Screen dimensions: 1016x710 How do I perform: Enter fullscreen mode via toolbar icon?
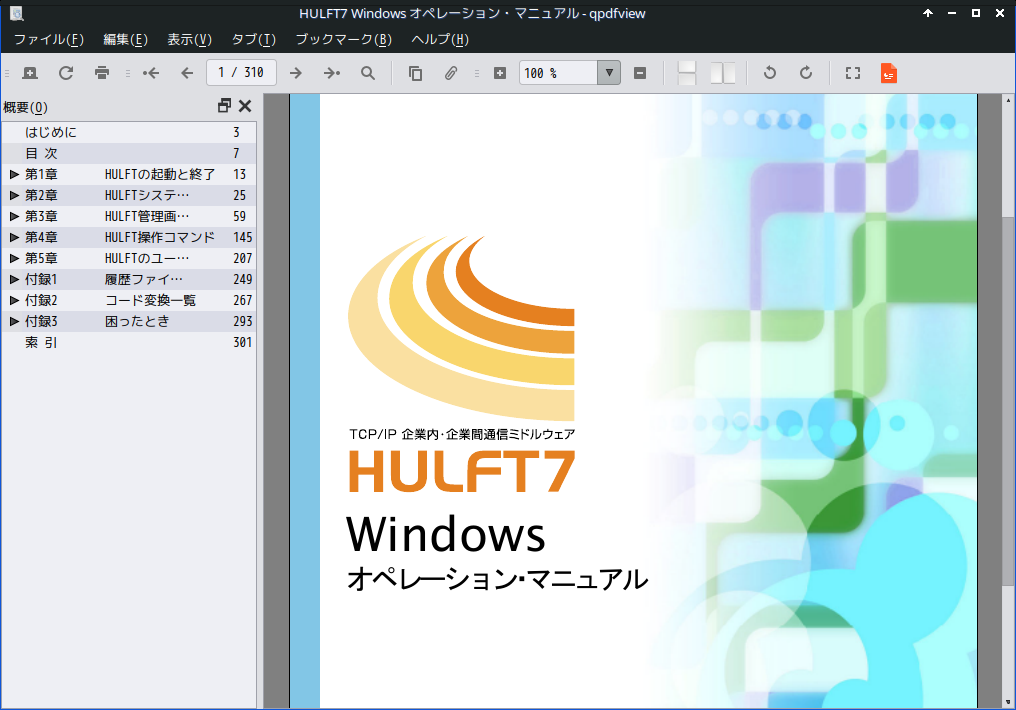tap(853, 73)
